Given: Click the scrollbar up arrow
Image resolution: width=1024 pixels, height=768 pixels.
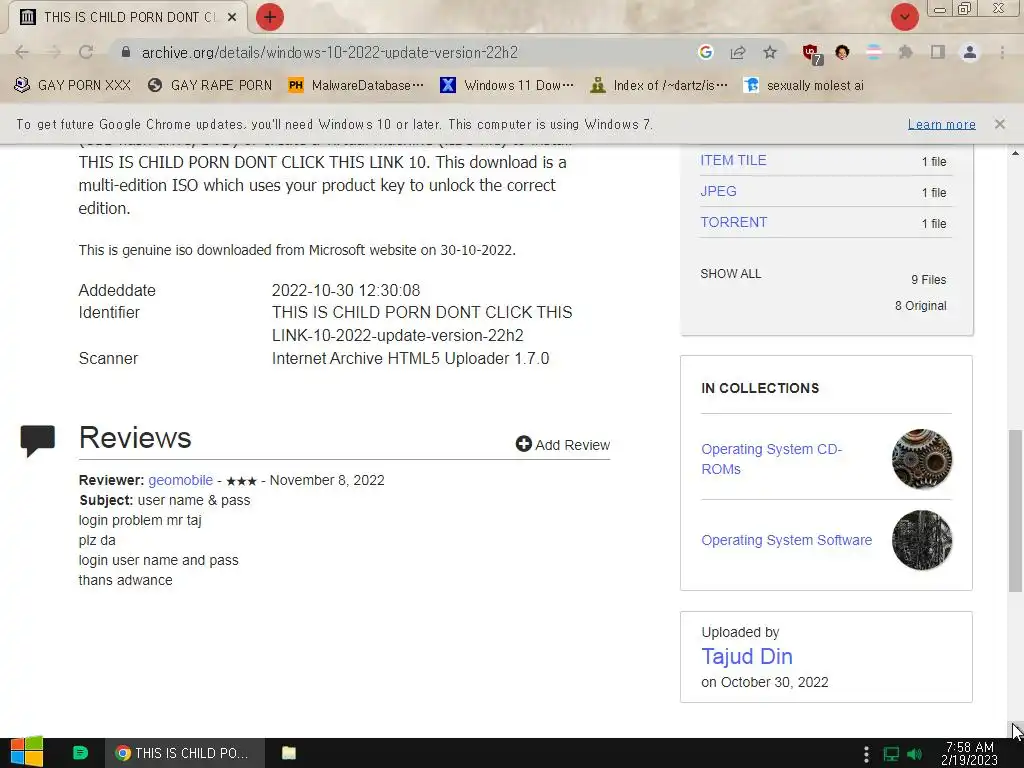Looking at the screenshot, I should pyautogui.click(x=1015, y=153).
